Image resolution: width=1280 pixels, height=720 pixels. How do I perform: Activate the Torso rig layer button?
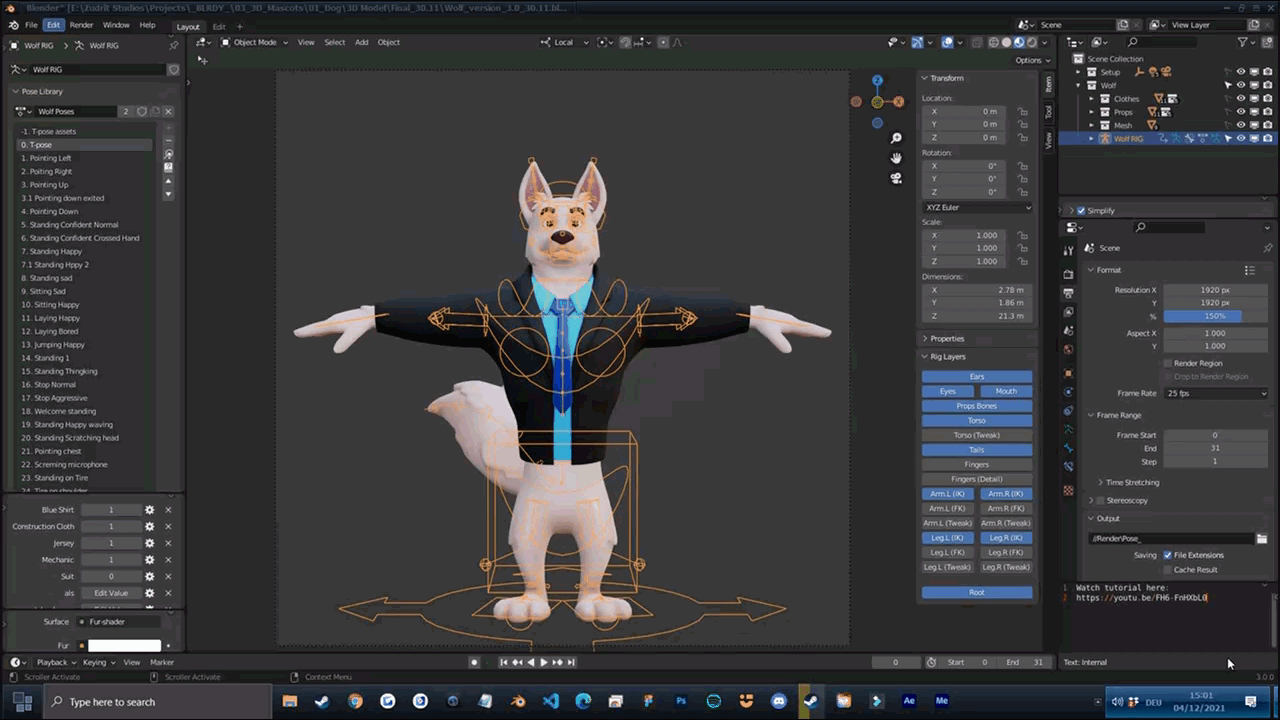click(x=976, y=420)
